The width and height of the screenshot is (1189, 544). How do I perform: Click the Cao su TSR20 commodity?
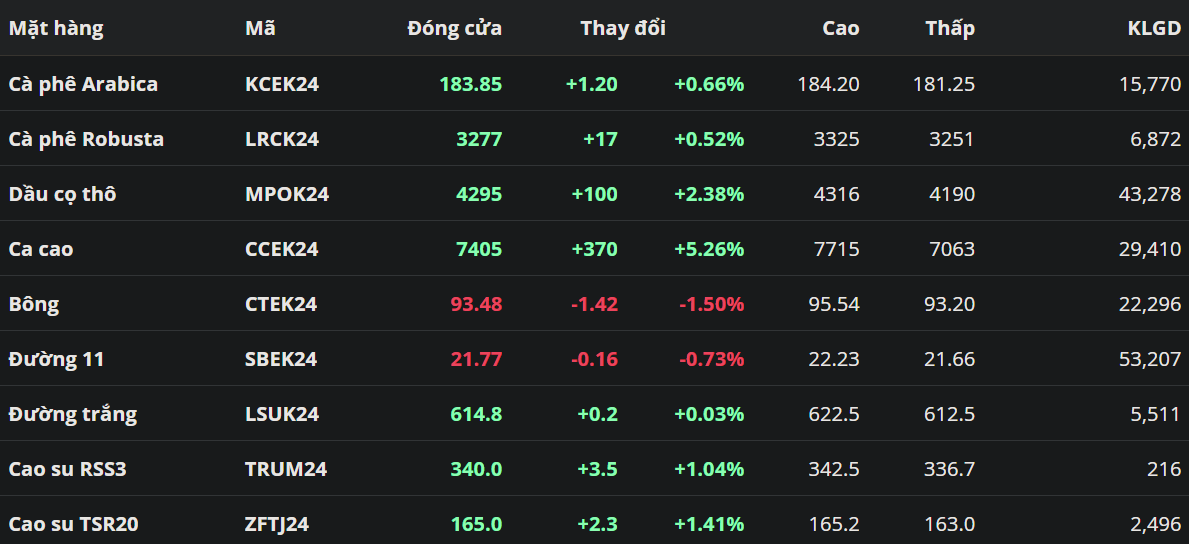pyautogui.click(x=71, y=524)
